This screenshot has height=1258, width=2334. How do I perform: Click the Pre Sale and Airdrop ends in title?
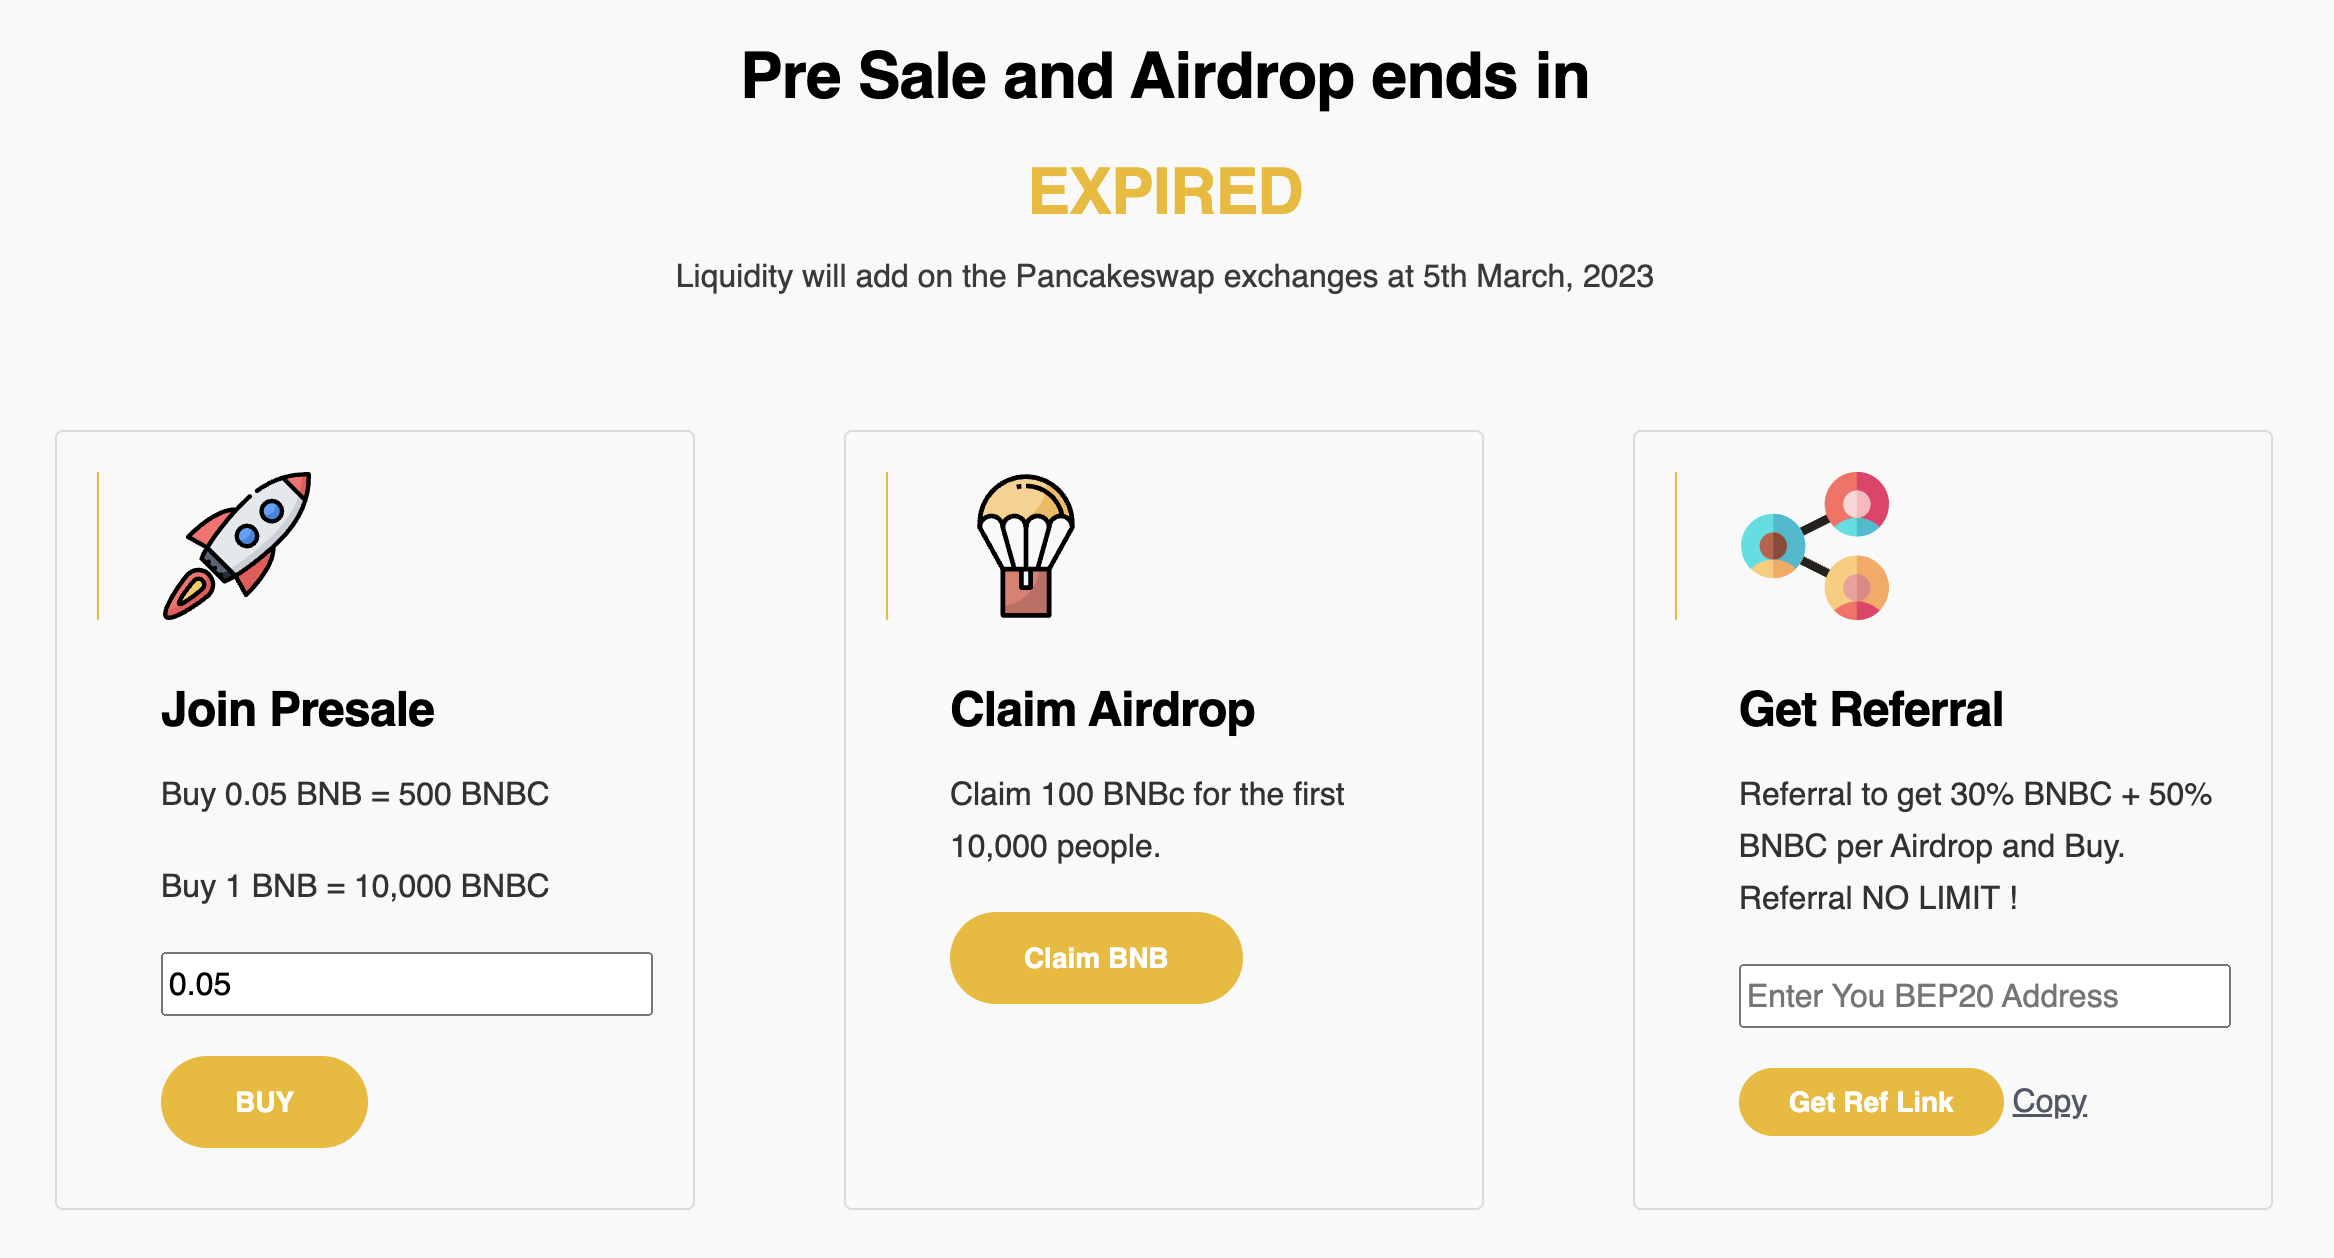pyautogui.click(x=1165, y=76)
